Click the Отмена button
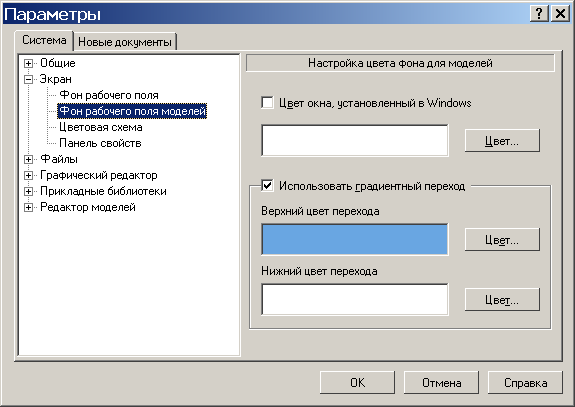 441,383
